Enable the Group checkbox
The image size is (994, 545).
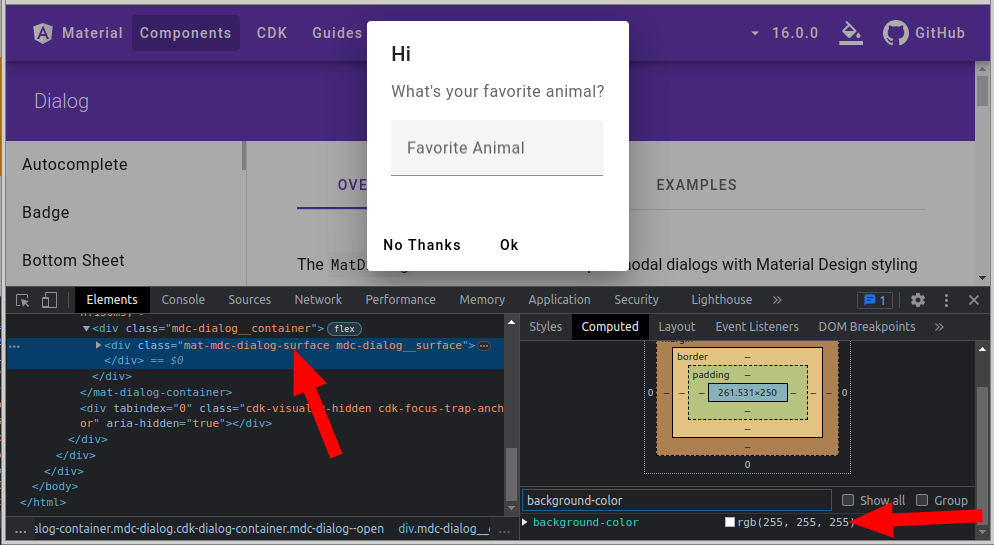(x=922, y=501)
